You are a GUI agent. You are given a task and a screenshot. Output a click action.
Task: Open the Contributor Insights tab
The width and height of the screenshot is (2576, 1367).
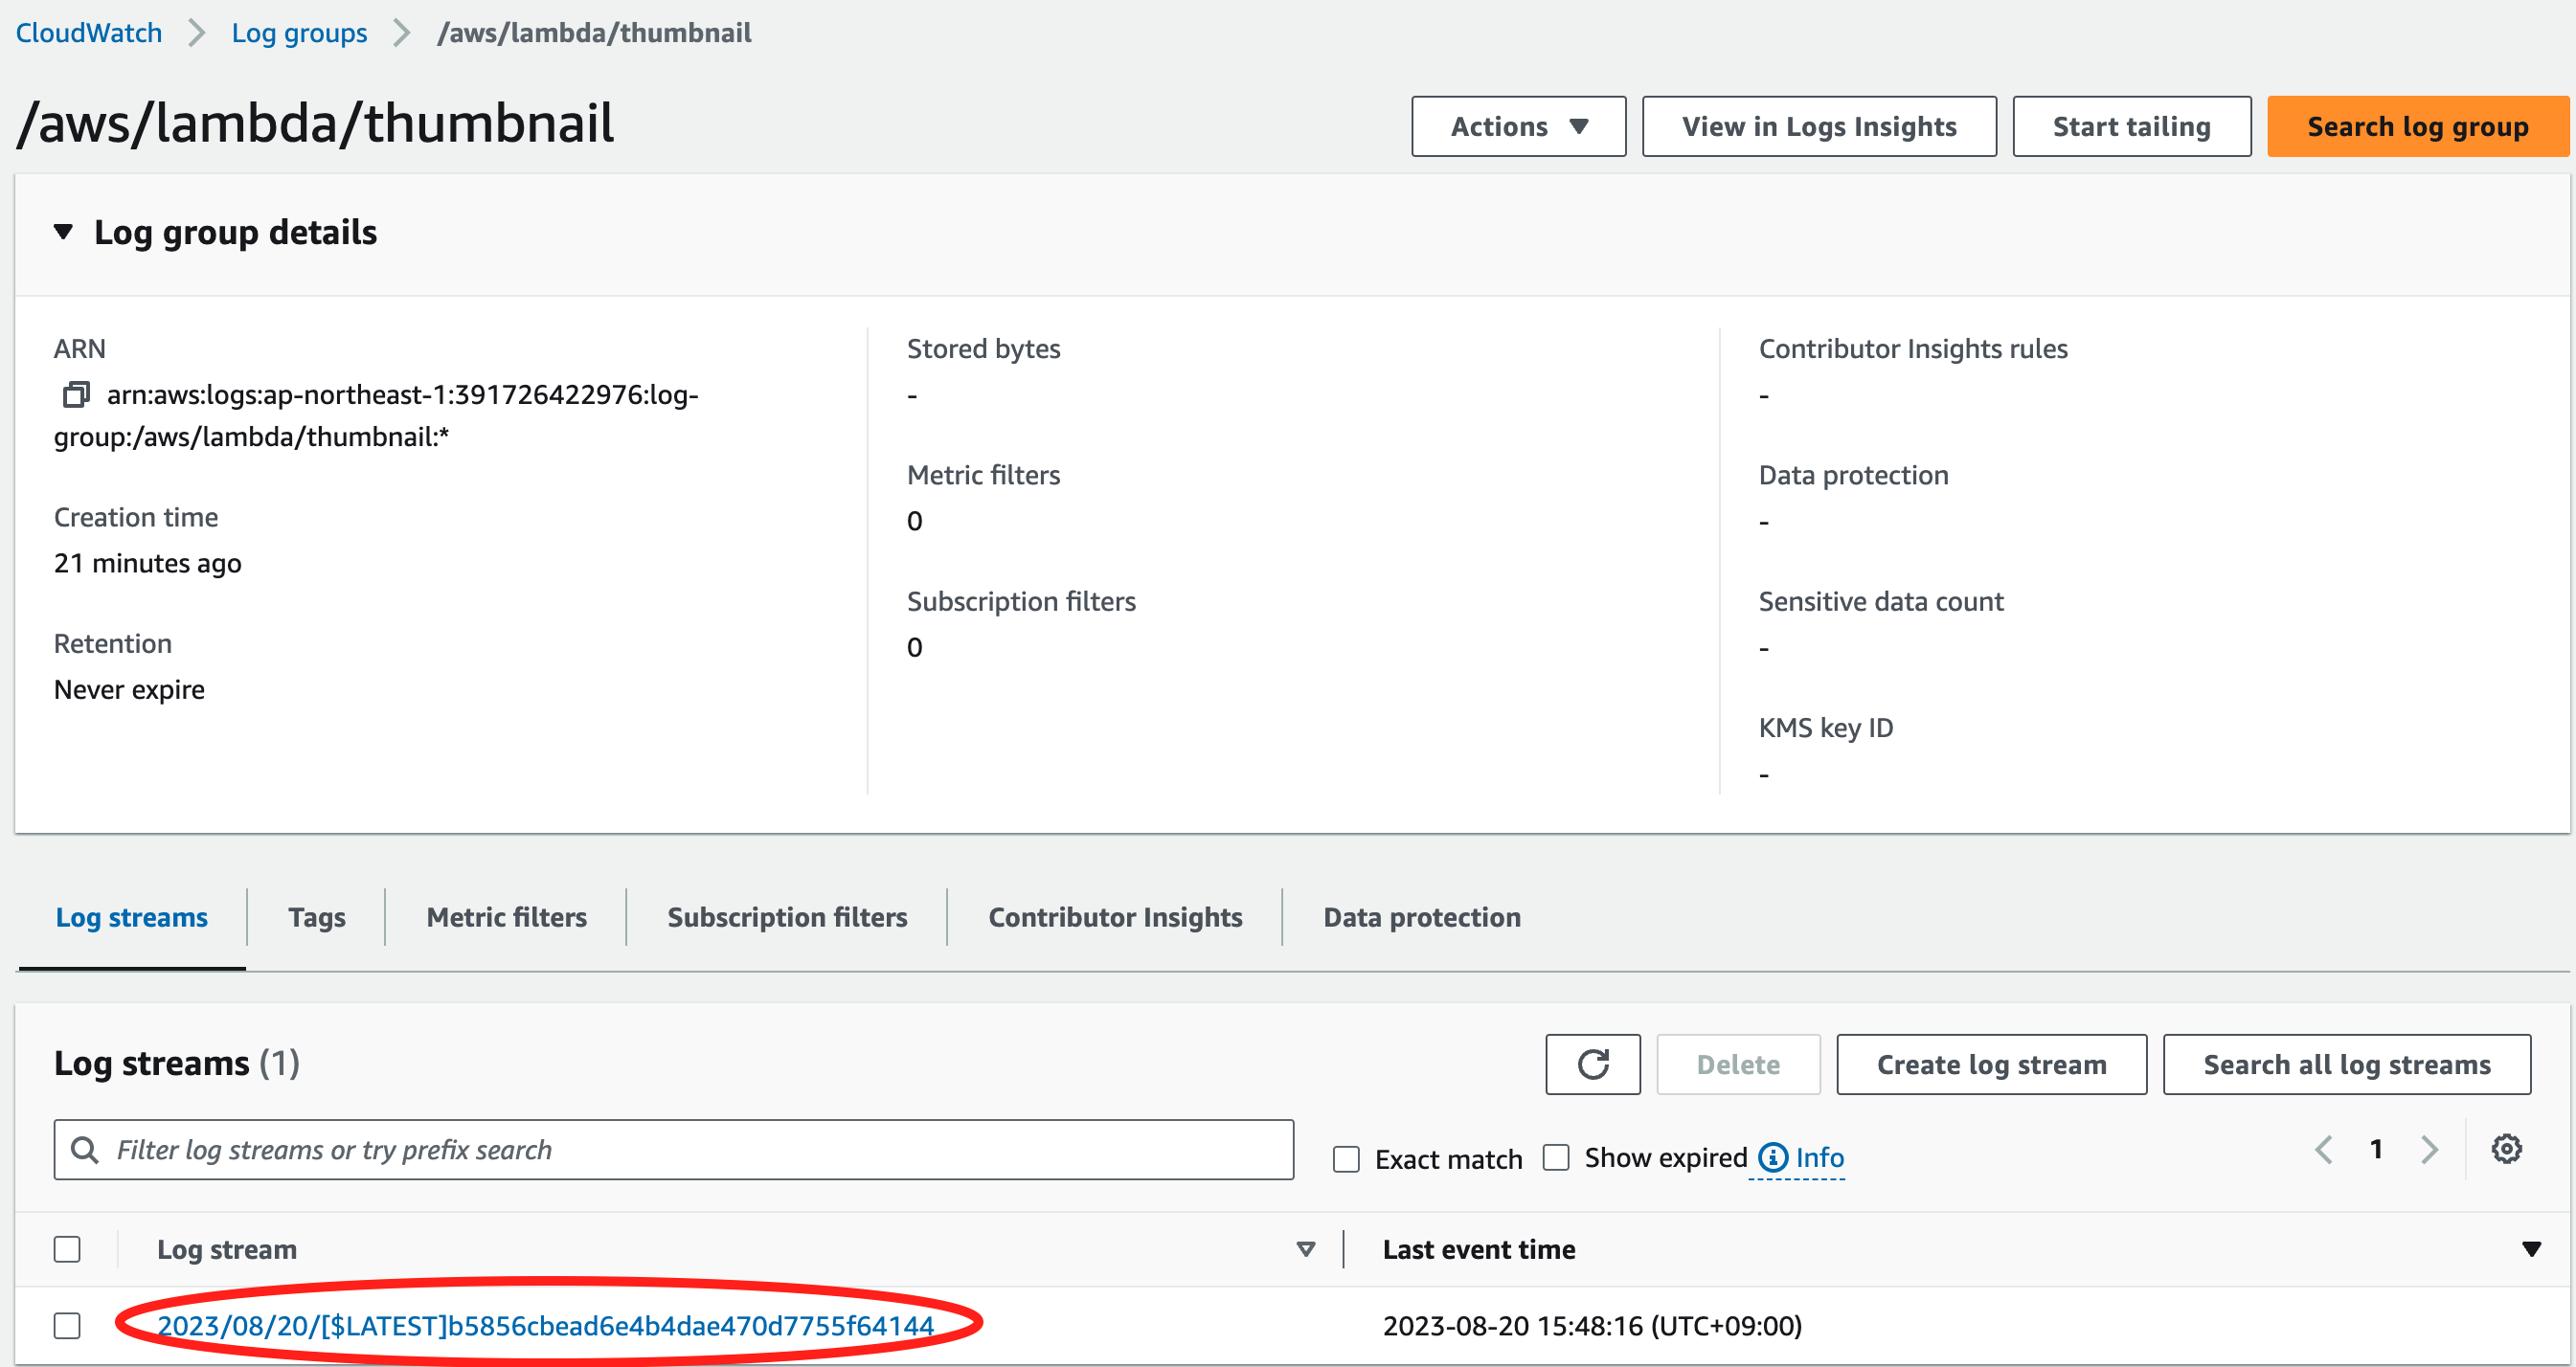point(1115,917)
